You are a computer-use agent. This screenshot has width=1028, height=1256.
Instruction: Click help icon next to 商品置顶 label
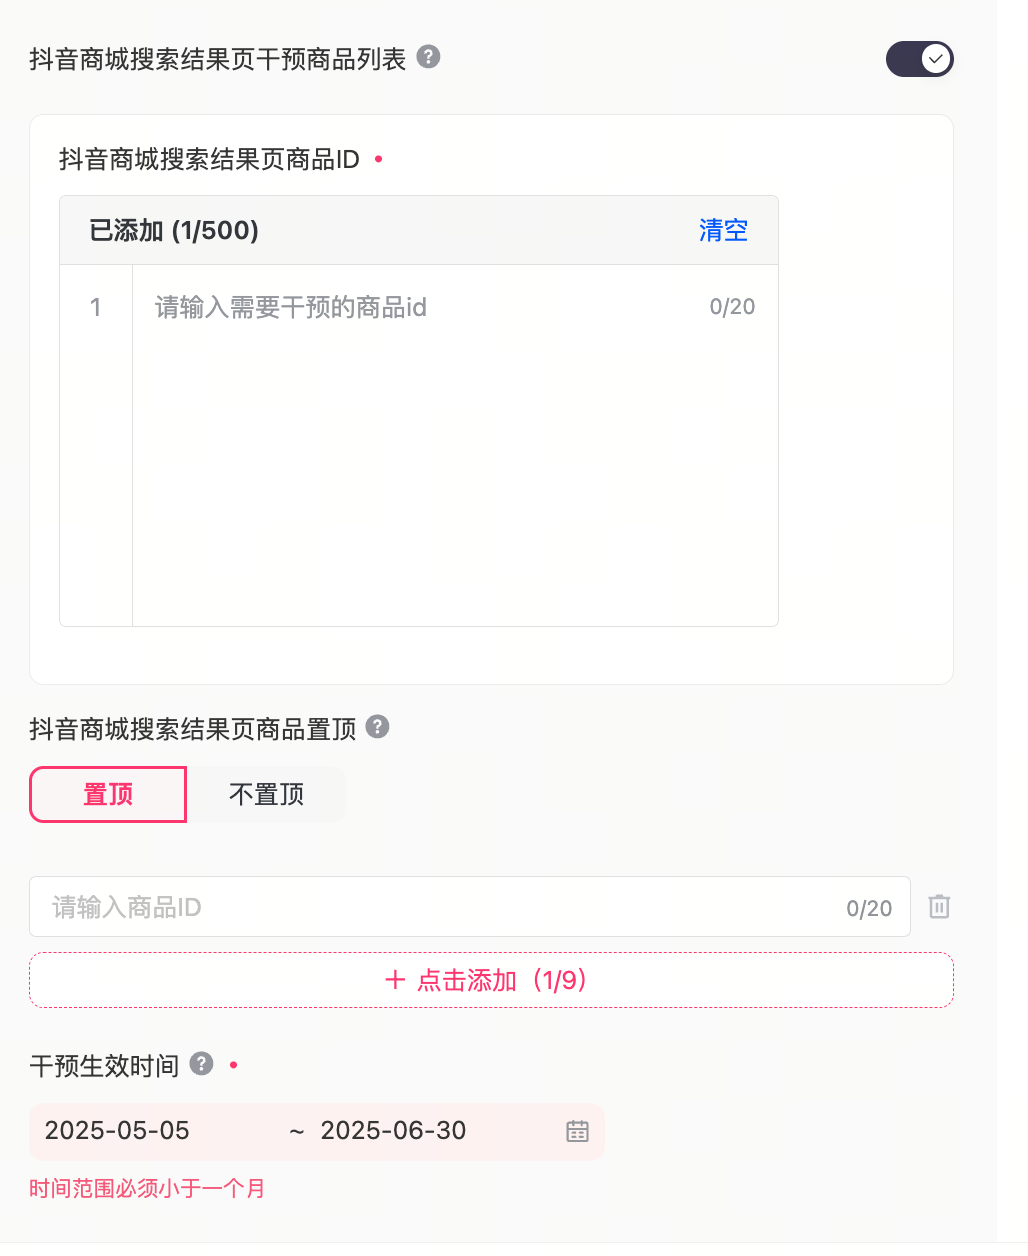377,727
